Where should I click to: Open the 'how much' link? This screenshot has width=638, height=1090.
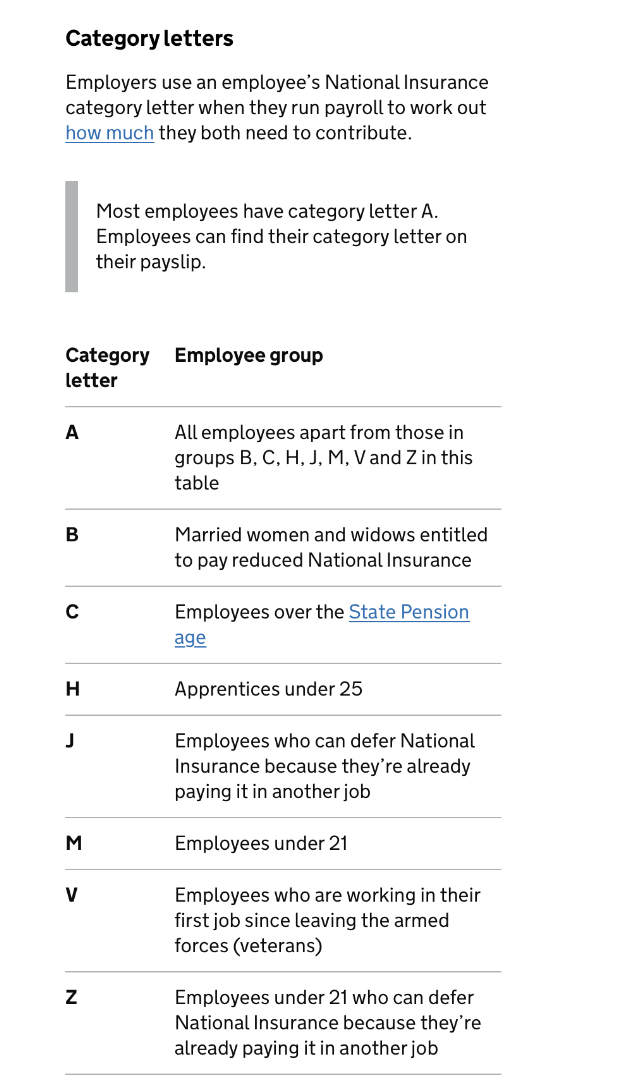click(110, 133)
